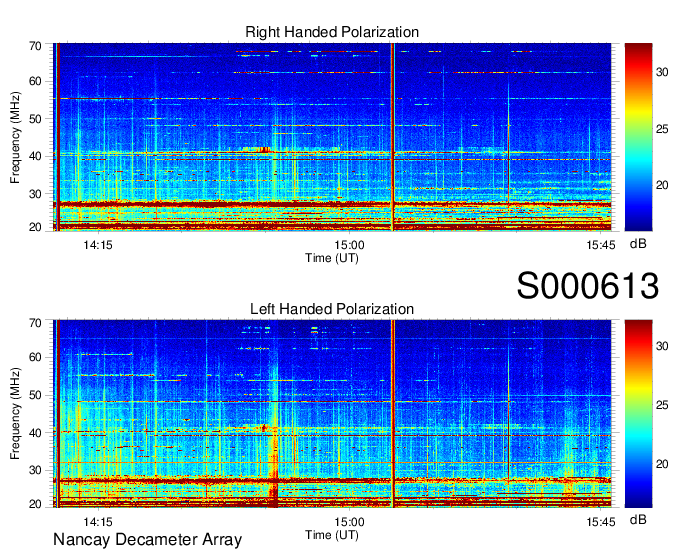Click the Frequency (MHz) axis label of the Right Handed plot
This screenshot has width=680, height=552.
coord(15,137)
